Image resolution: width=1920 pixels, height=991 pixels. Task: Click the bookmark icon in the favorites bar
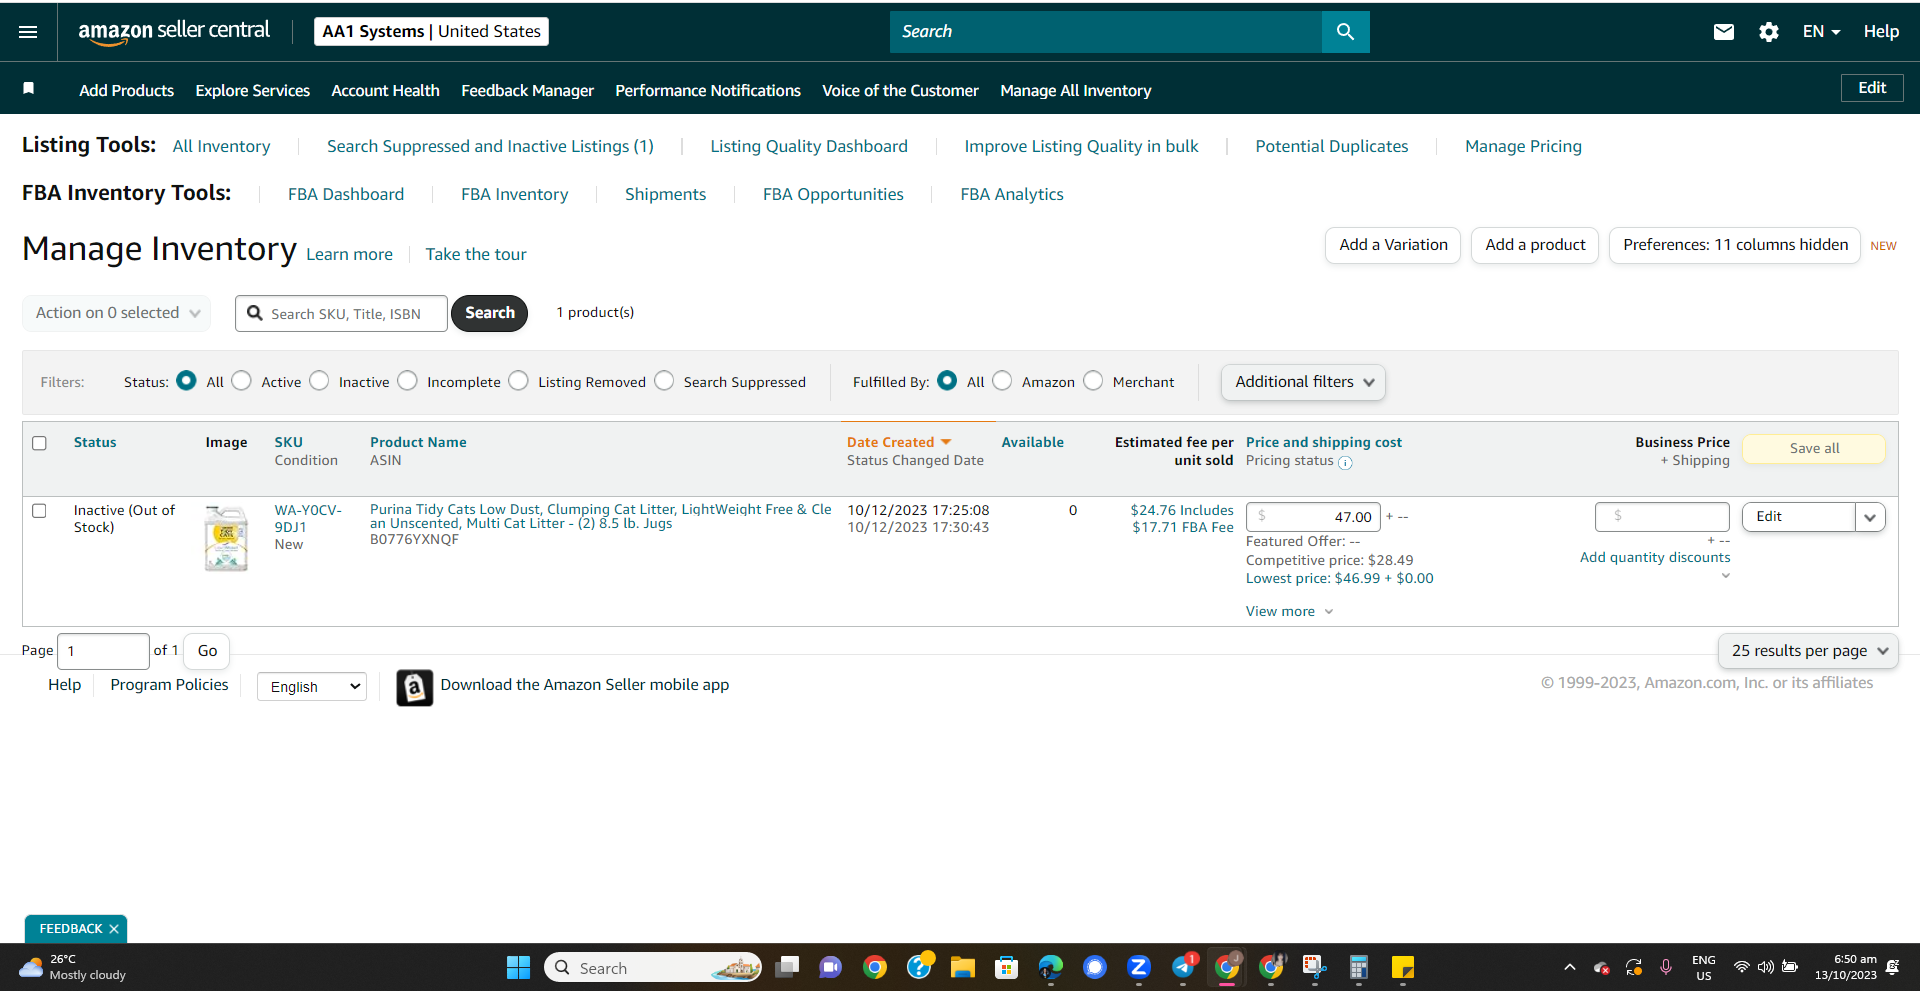[x=29, y=89]
